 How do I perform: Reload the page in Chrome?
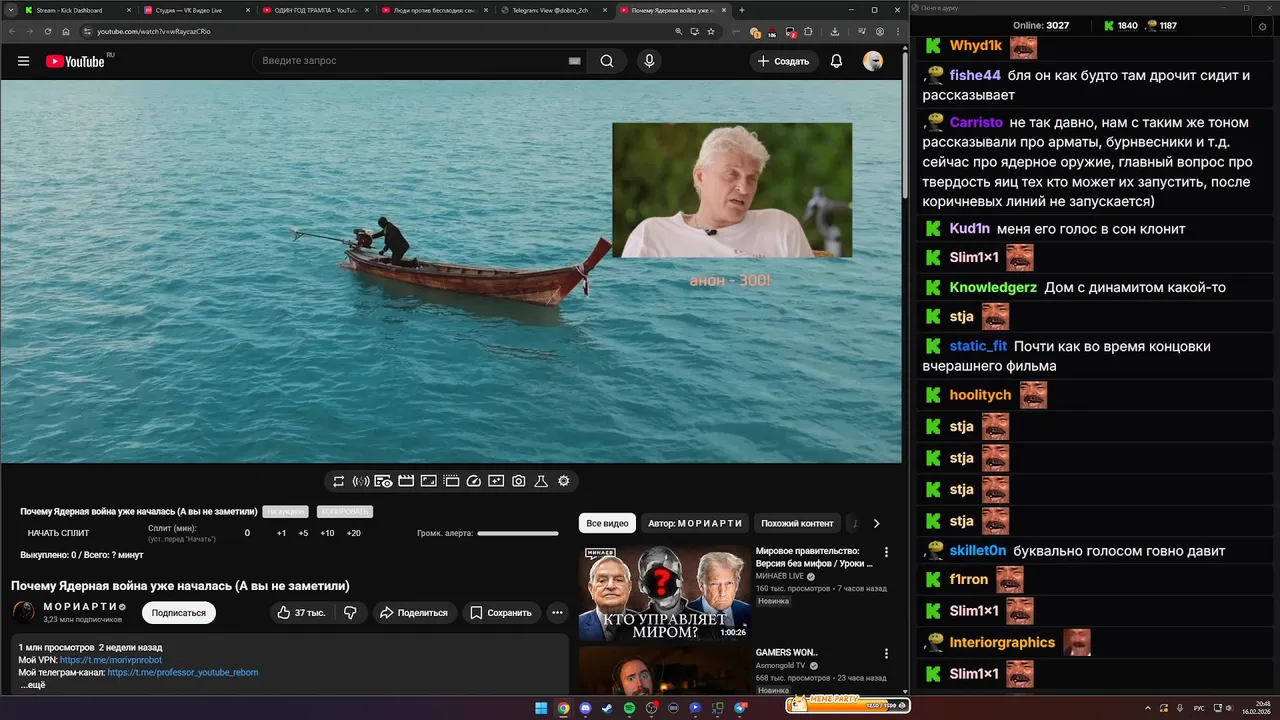tap(46, 31)
